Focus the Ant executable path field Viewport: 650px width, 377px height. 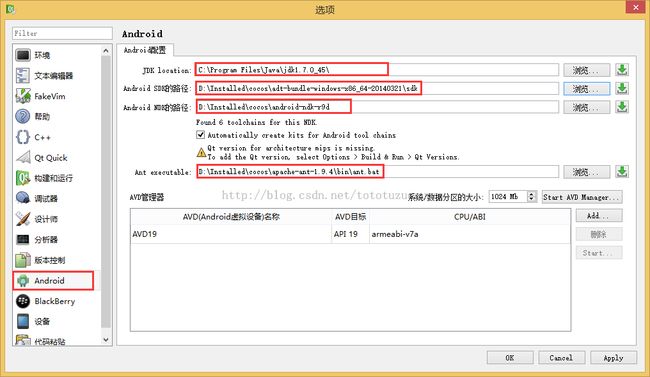pyautogui.click(x=377, y=172)
